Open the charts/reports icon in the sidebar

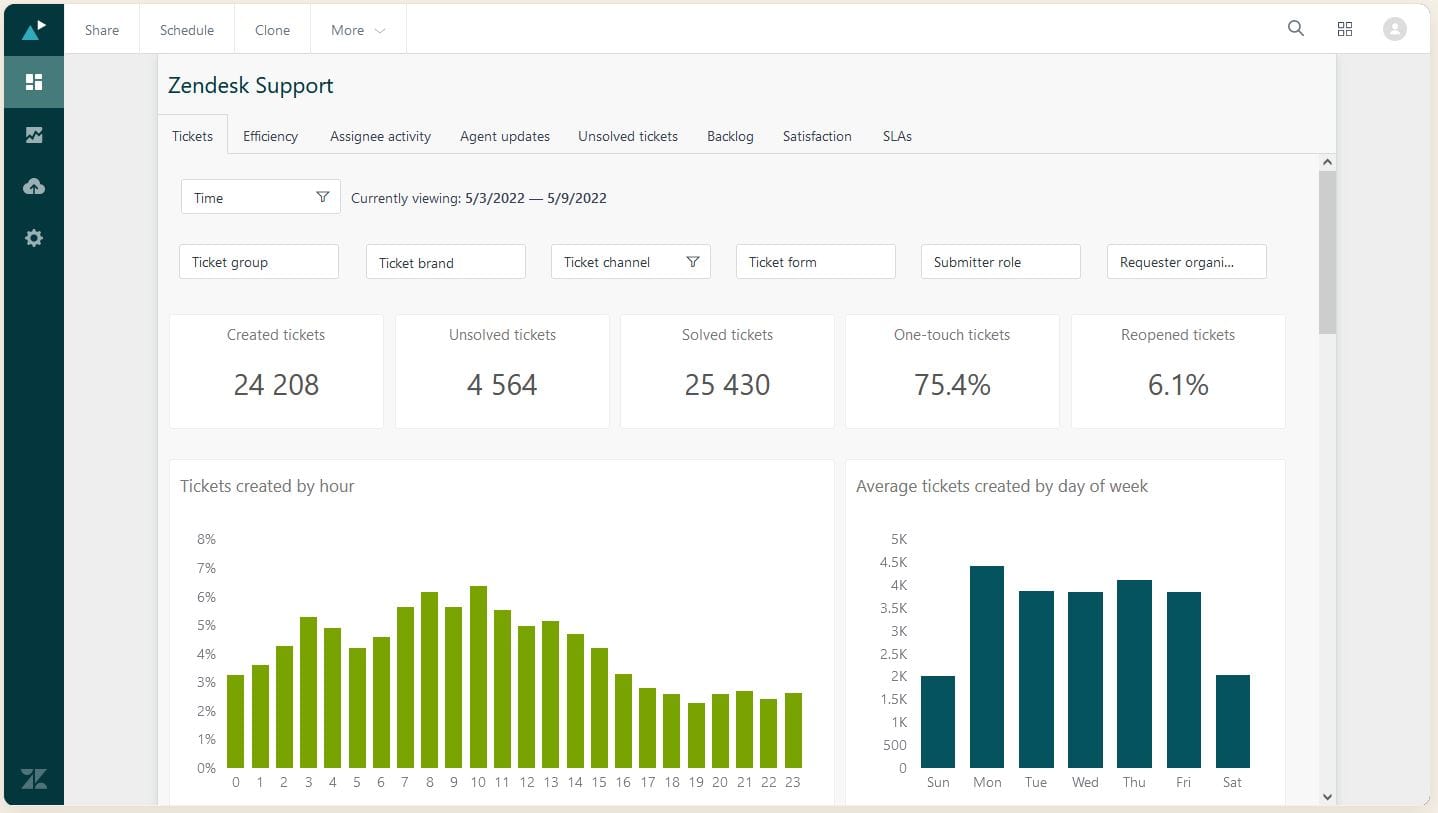(x=33, y=134)
